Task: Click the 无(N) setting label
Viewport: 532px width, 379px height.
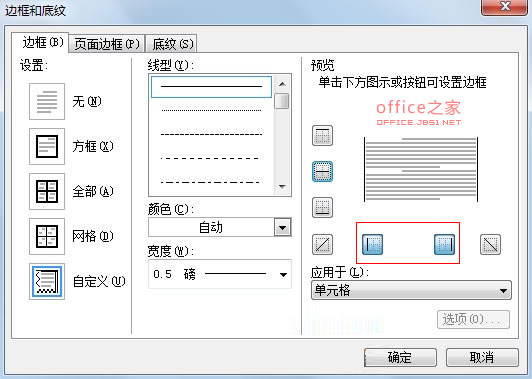Action: (x=87, y=101)
